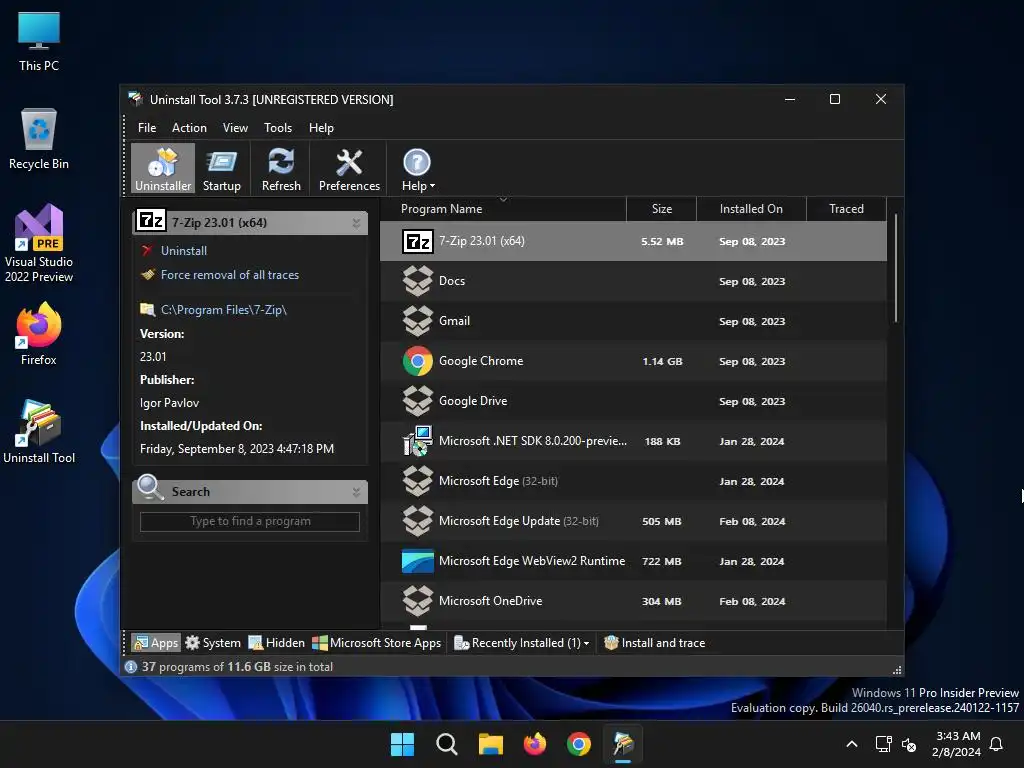Screen dimensions: 1024x768
Task: Open the Tools menu
Action: click(x=278, y=128)
